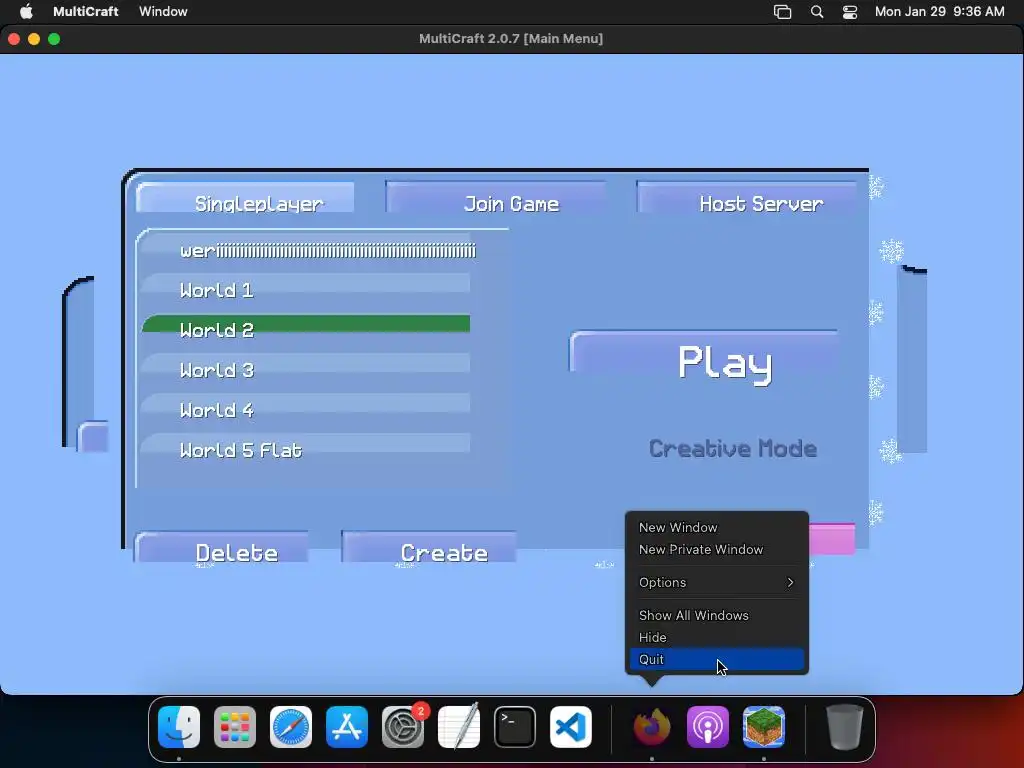
Task: Click the date and time in menu bar
Action: click(x=939, y=11)
